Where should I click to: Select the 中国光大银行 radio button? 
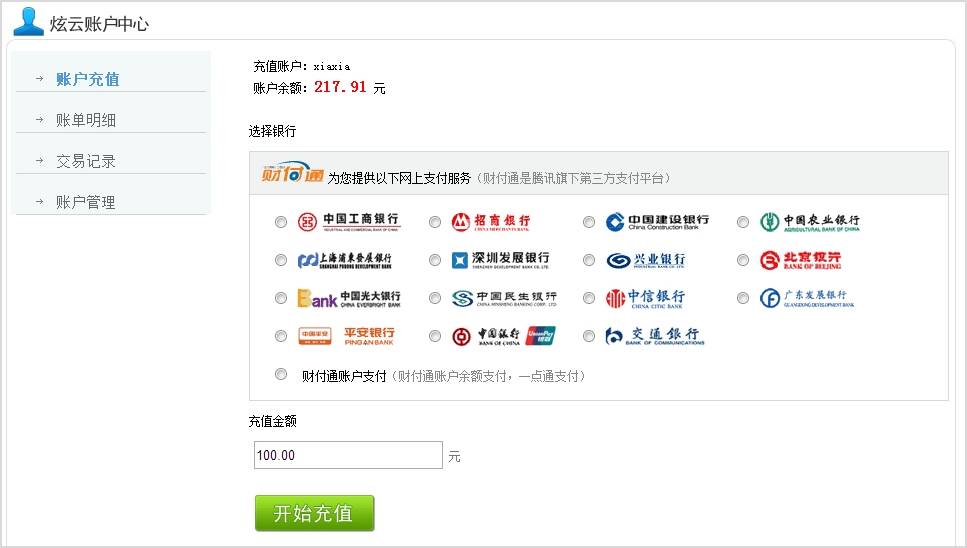click(281, 298)
